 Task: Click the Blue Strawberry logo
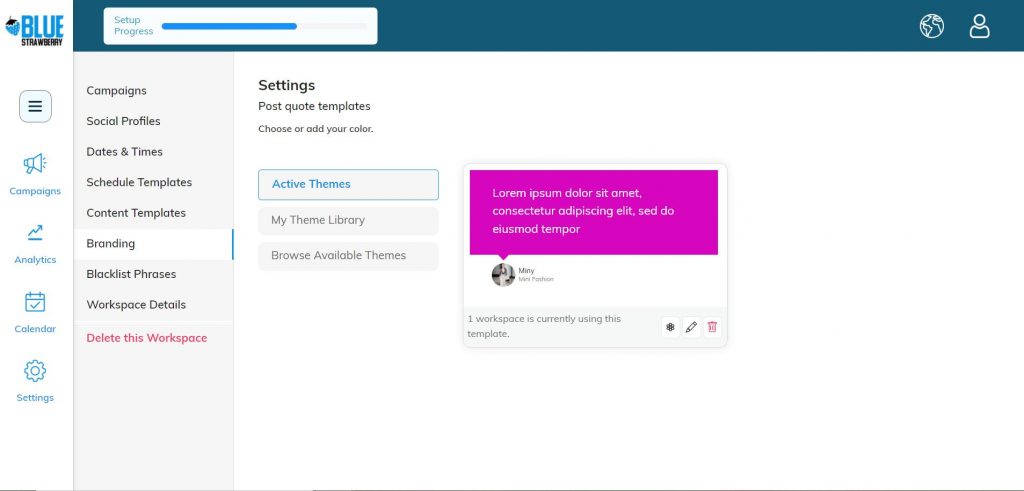(35, 30)
